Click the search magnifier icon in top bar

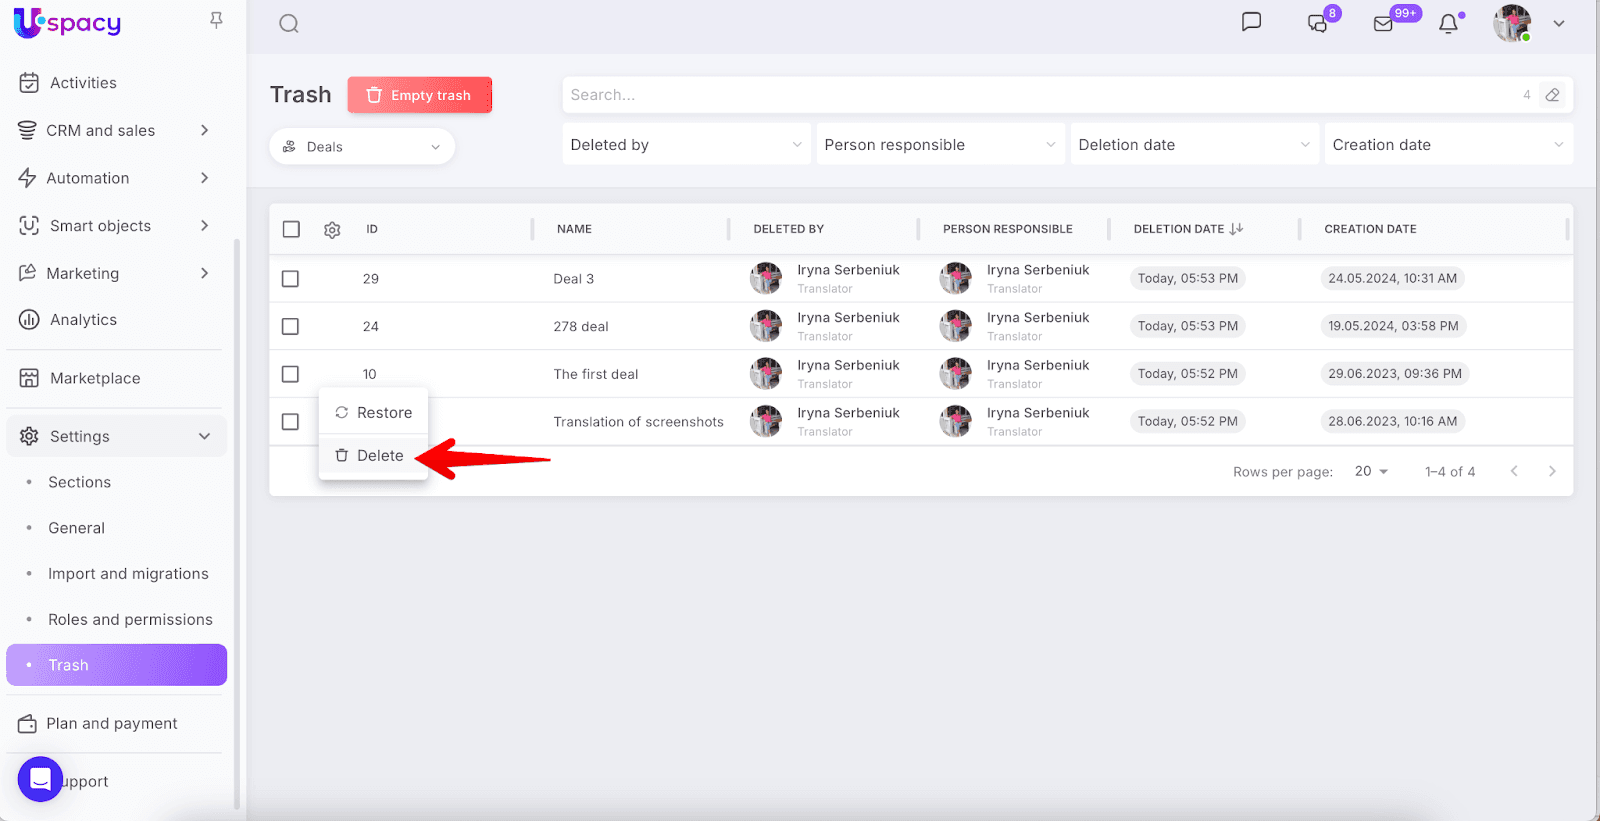coord(289,24)
